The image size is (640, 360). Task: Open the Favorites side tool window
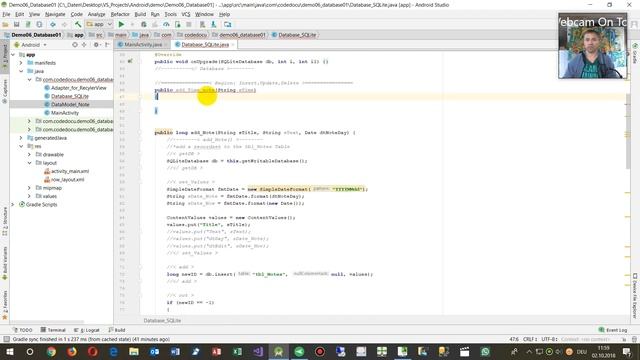pos(5,304)
